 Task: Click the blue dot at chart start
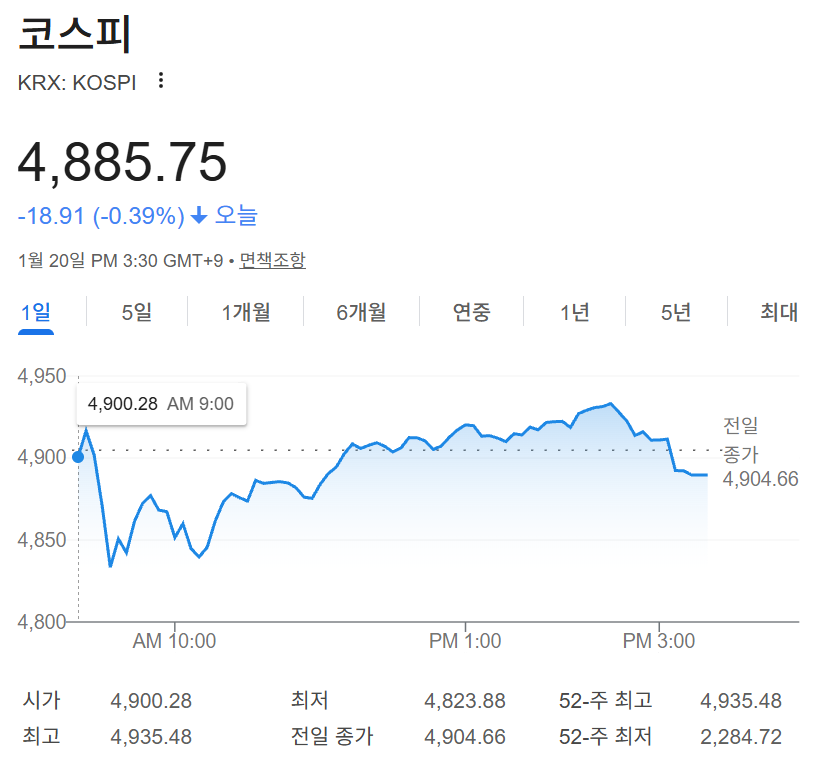point(76,457)
